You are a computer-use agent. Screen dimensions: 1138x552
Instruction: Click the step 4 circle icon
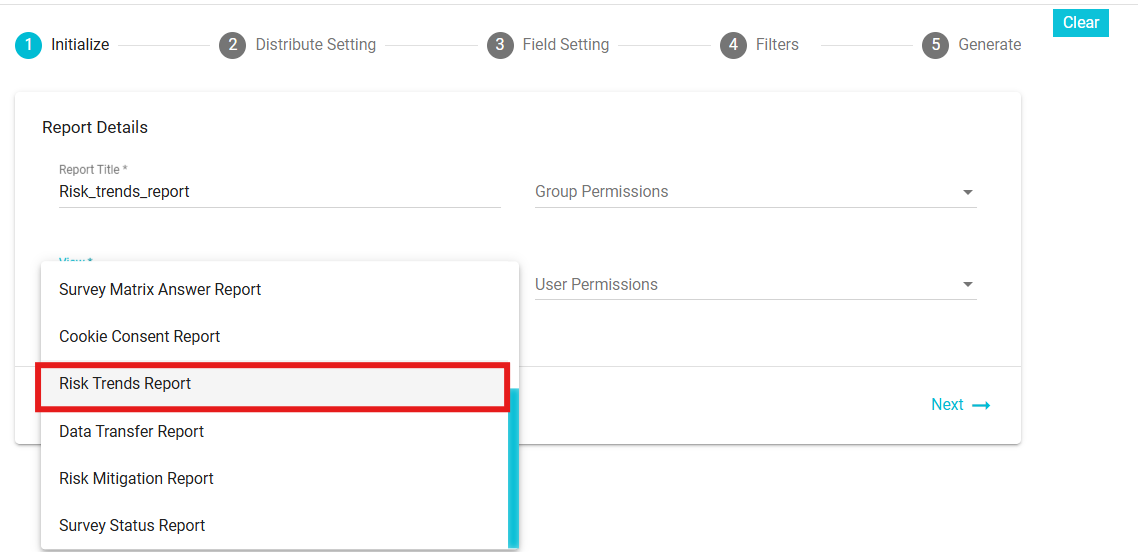click(733, 45)
